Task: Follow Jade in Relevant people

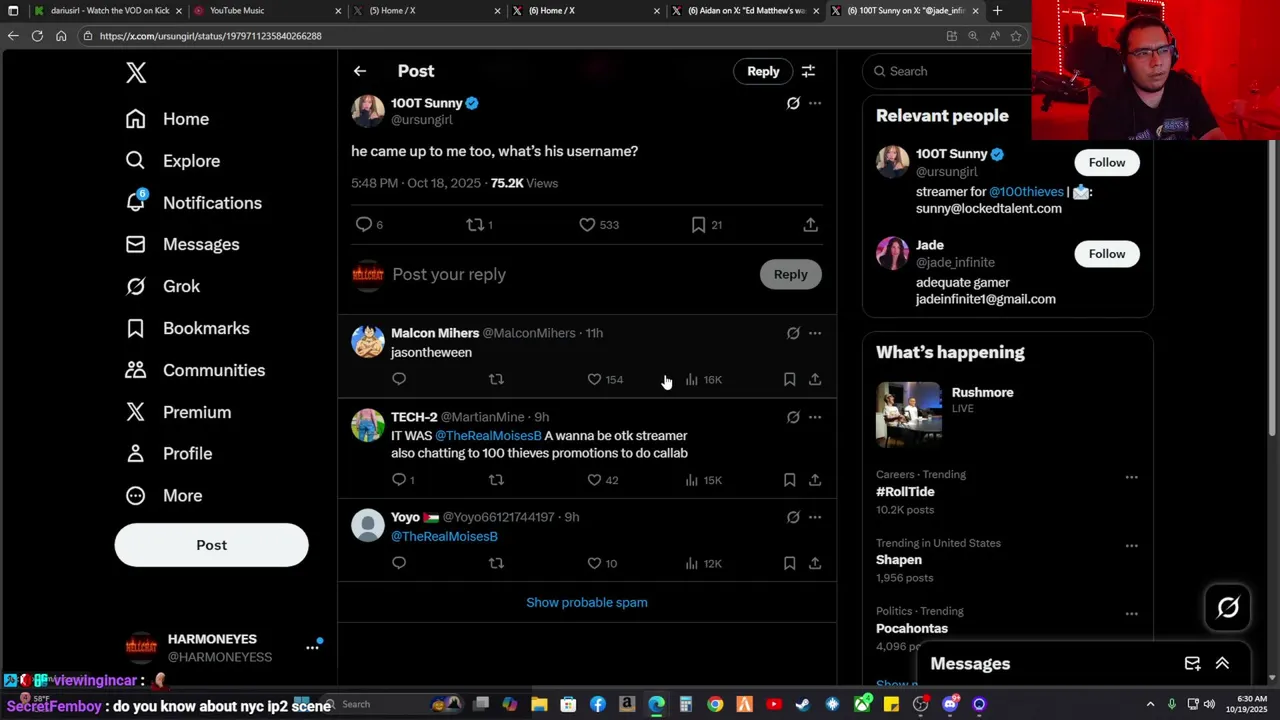Action: (1106, 254)
